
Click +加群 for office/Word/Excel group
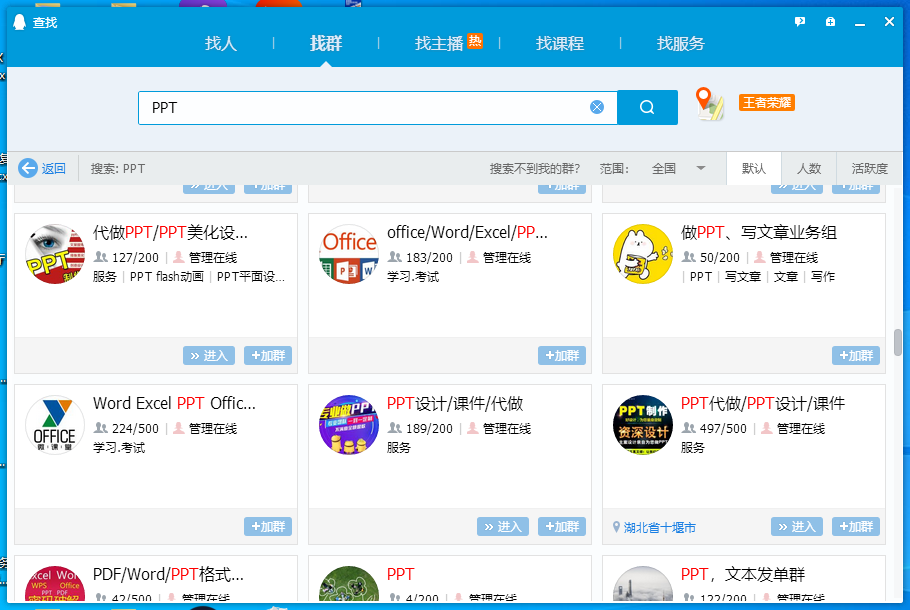pyautogui.click(x=562, y=355)
